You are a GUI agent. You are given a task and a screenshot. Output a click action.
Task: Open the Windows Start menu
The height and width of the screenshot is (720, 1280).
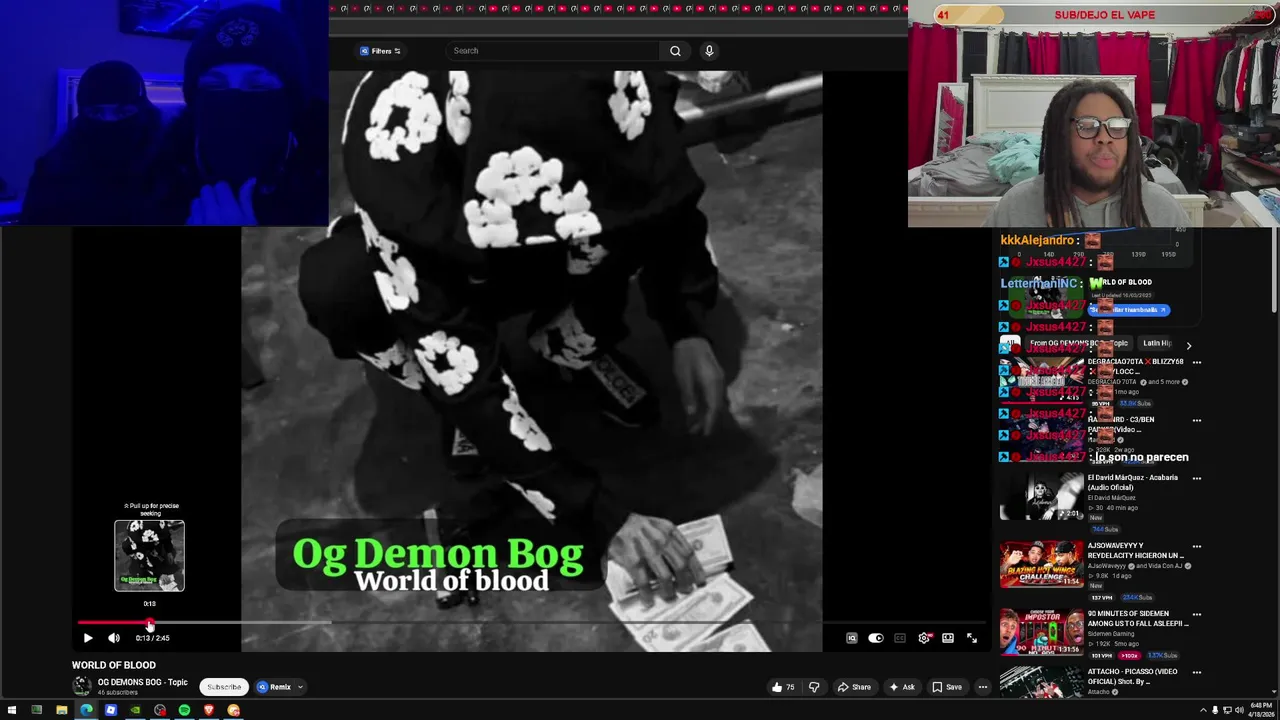[x=11, y=710]
